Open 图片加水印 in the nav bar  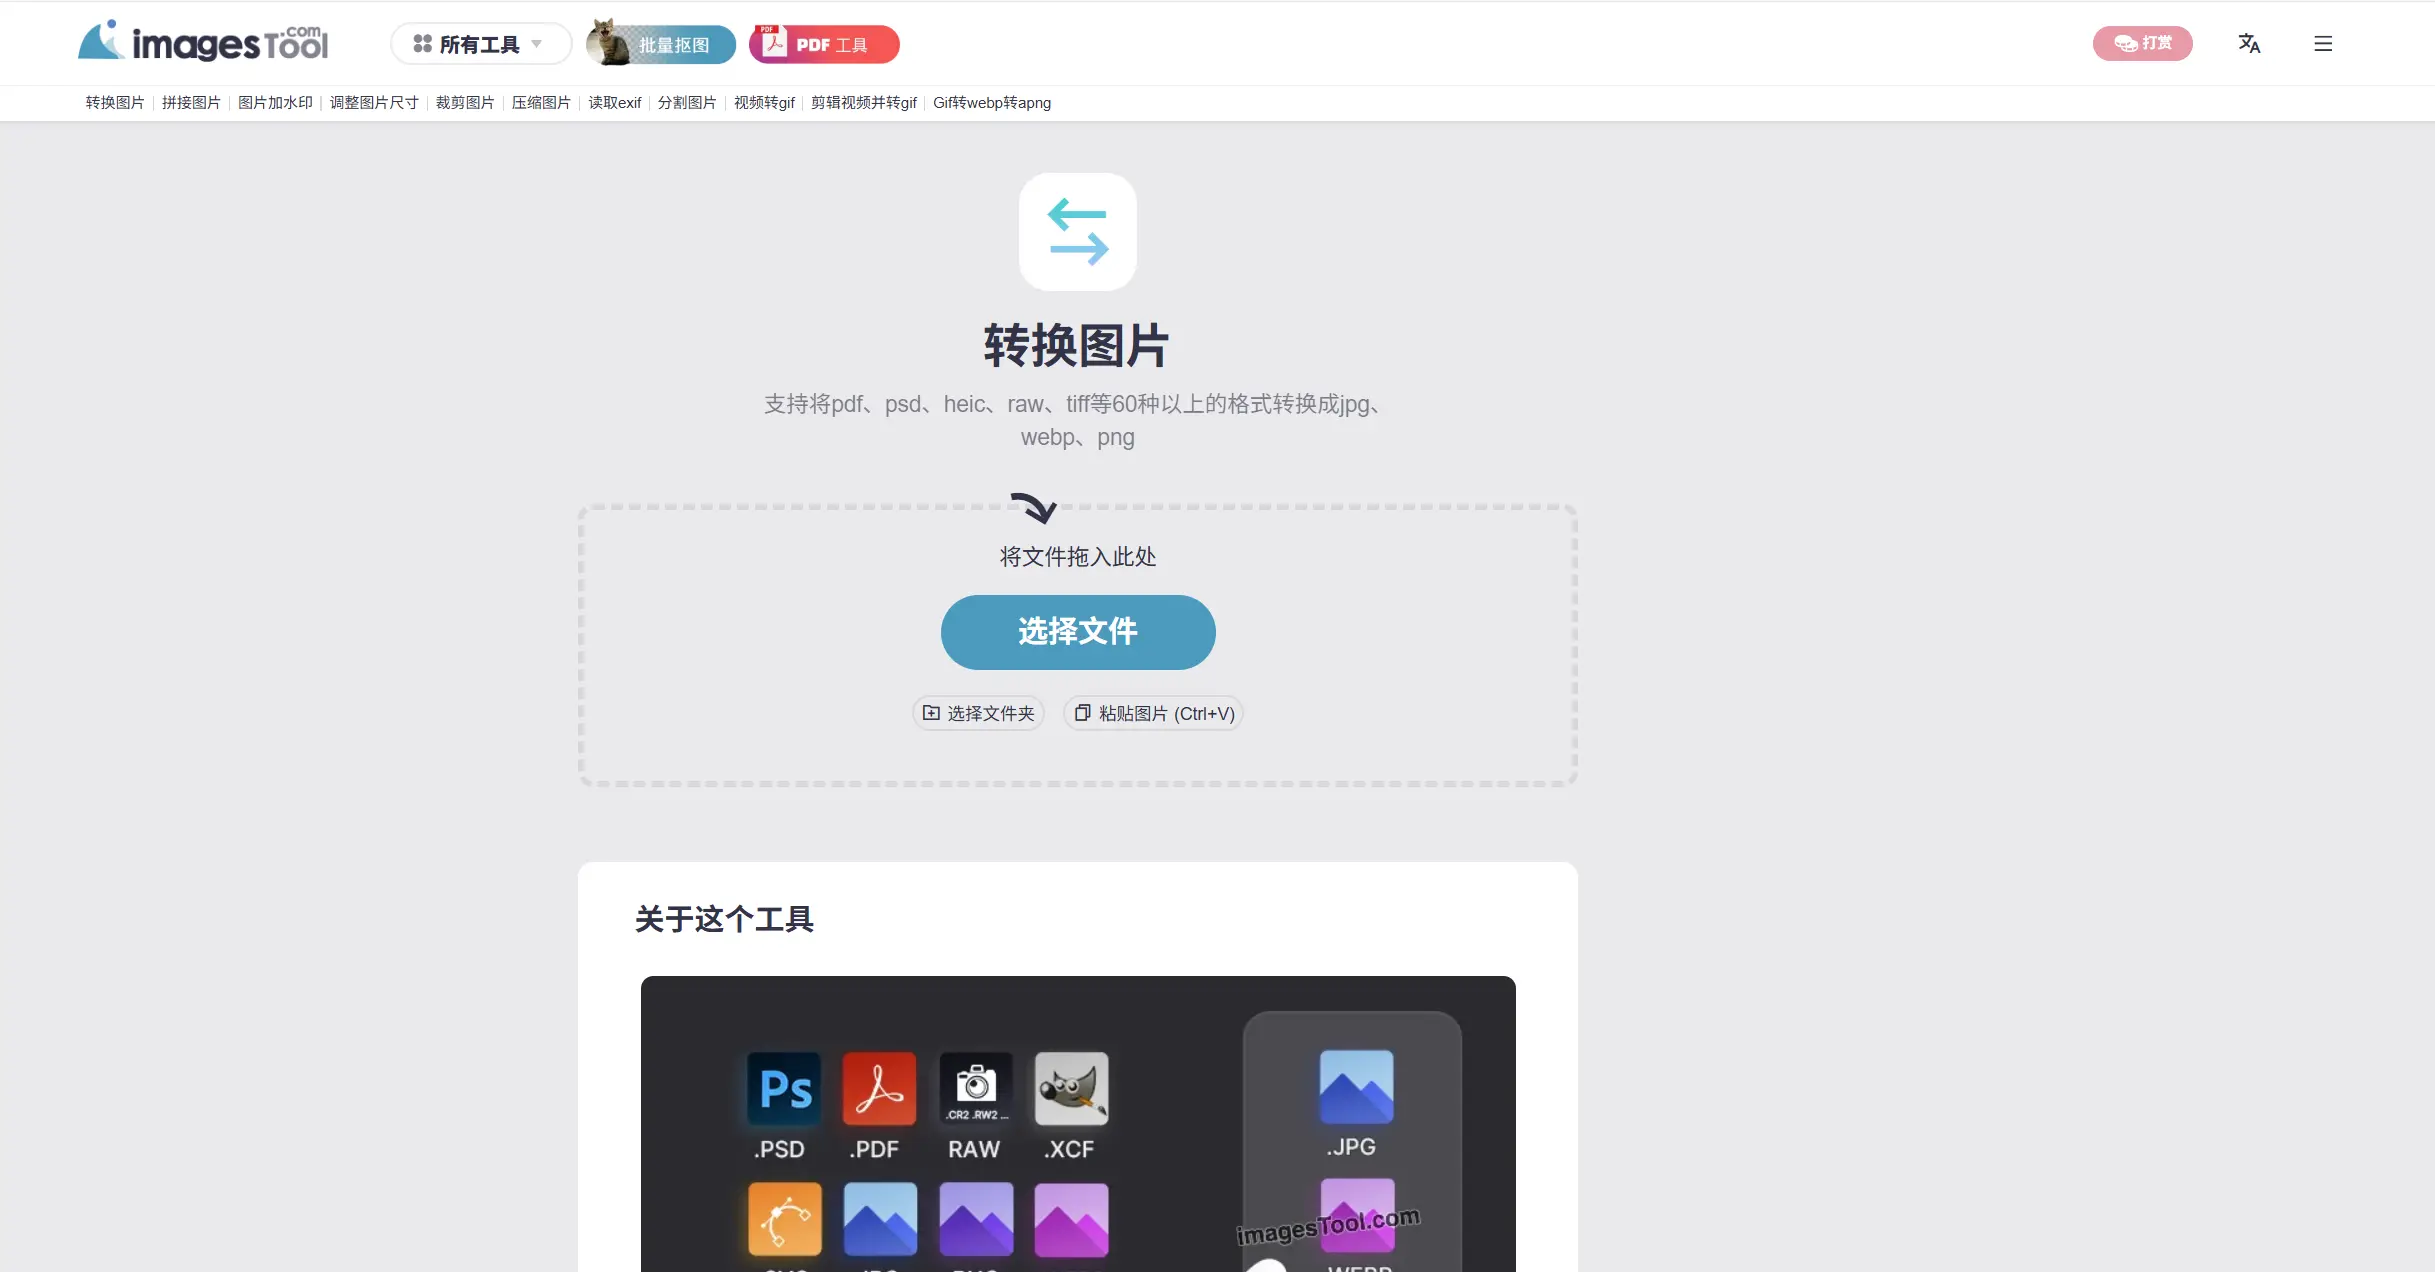pyautogui.click(x=275, y=103)
